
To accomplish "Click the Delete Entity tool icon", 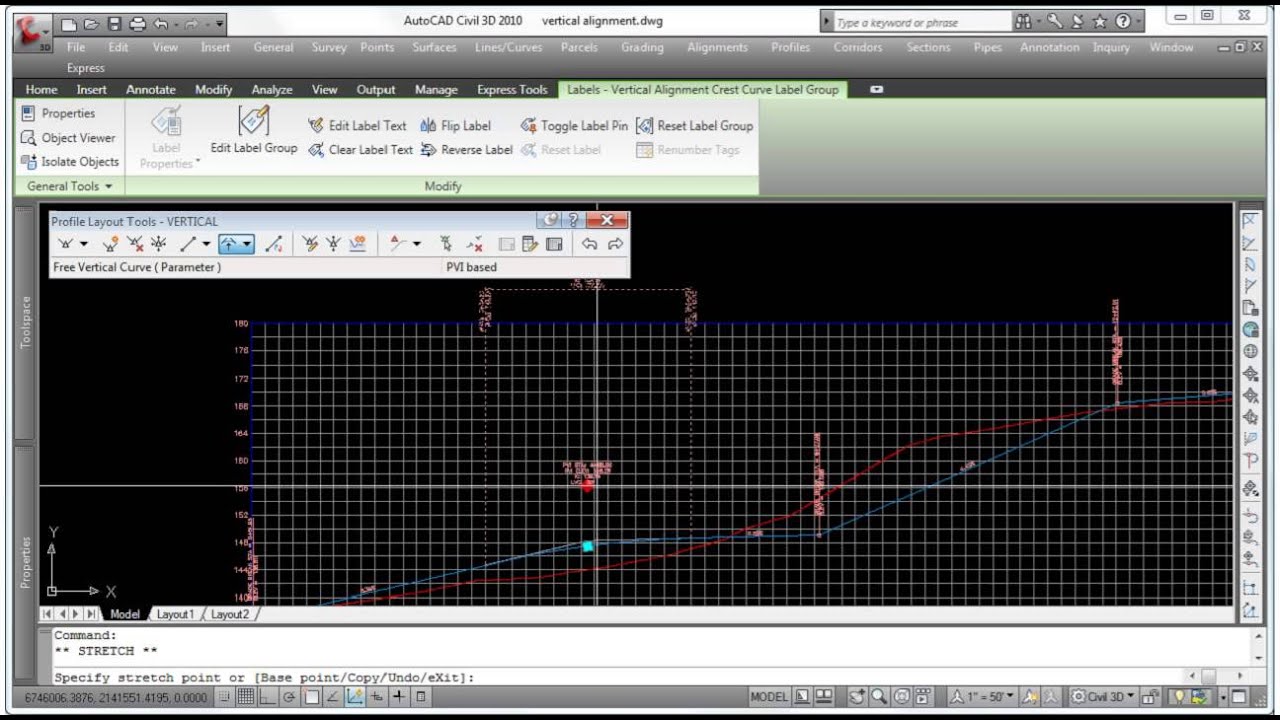I will click(x=475, y=244).
